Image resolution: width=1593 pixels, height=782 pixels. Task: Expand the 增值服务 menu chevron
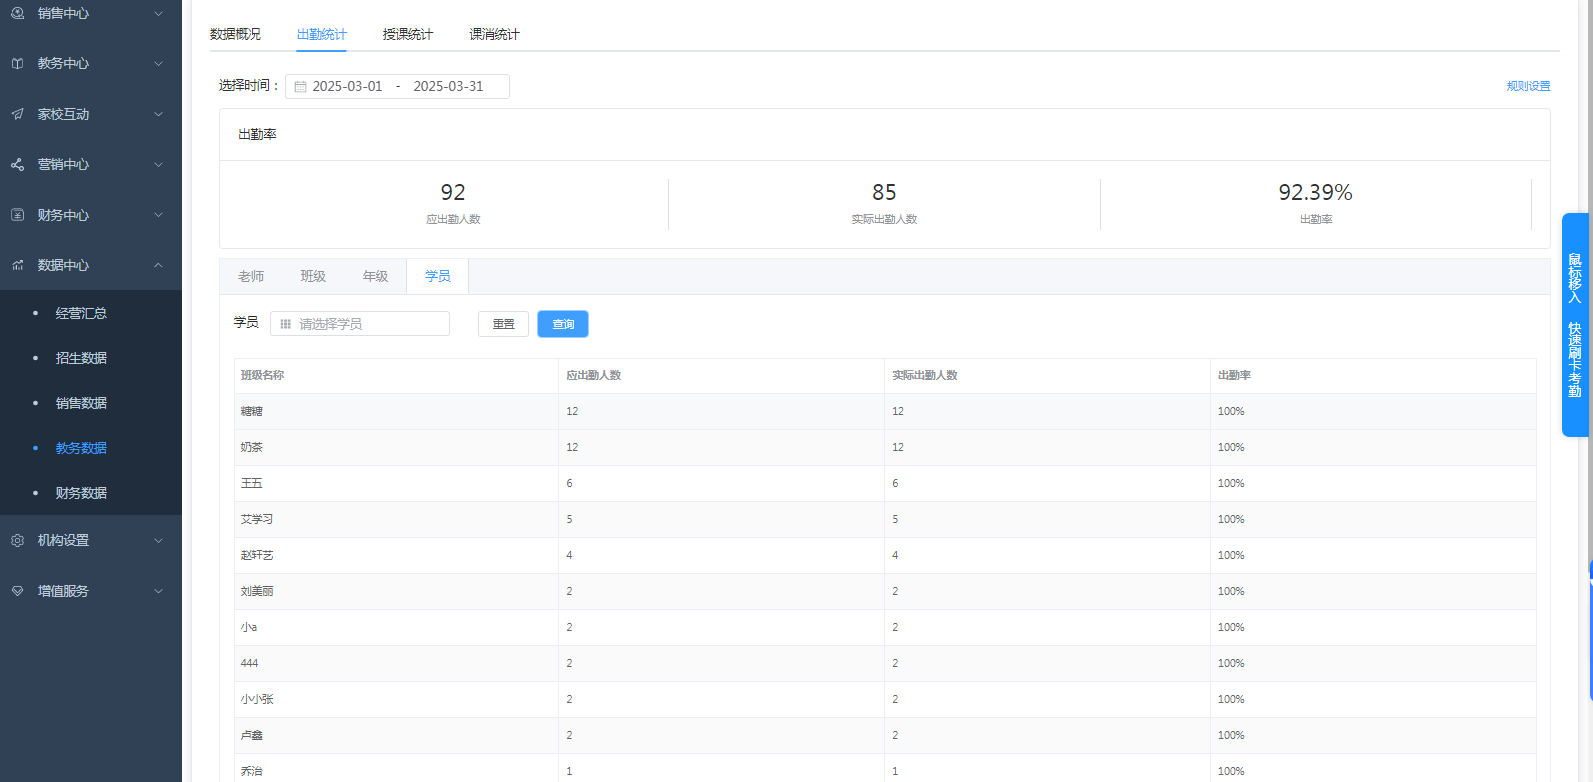point(158,591)
